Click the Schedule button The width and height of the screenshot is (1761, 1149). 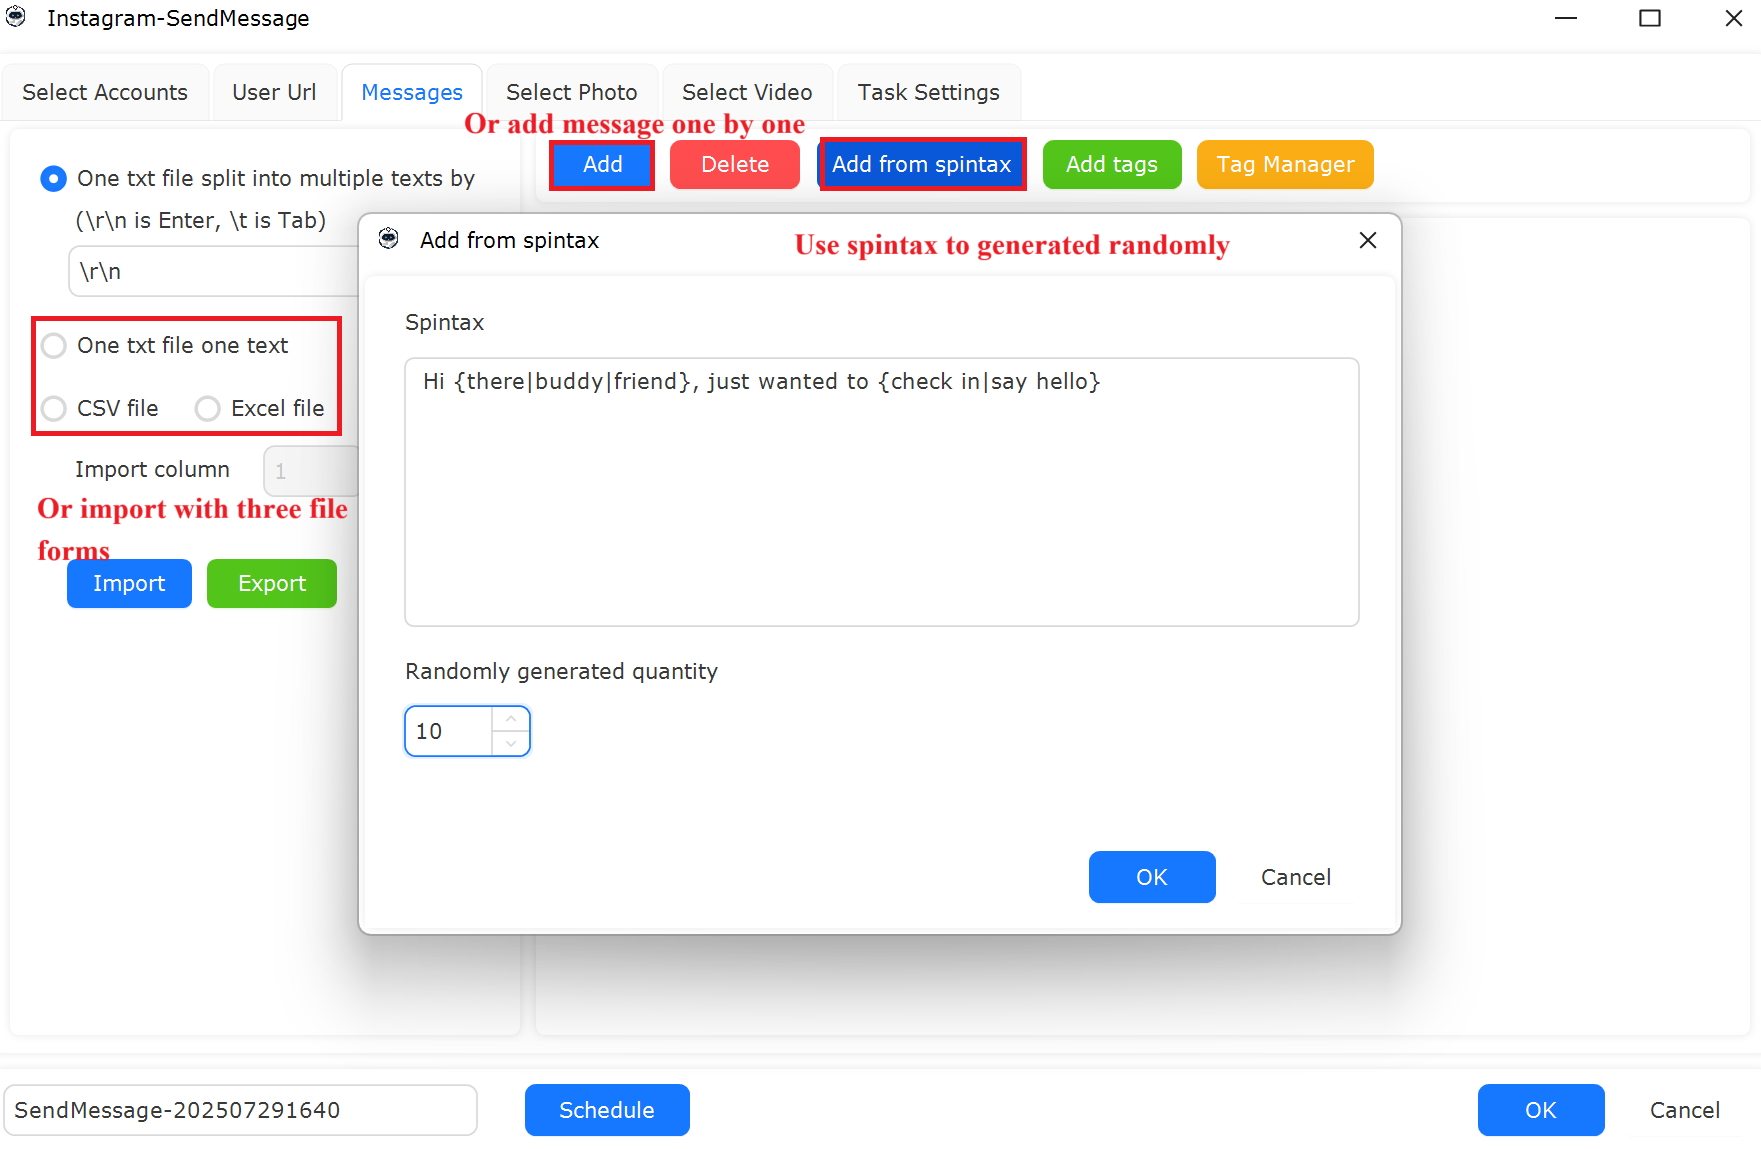[x=607, y=1110]
